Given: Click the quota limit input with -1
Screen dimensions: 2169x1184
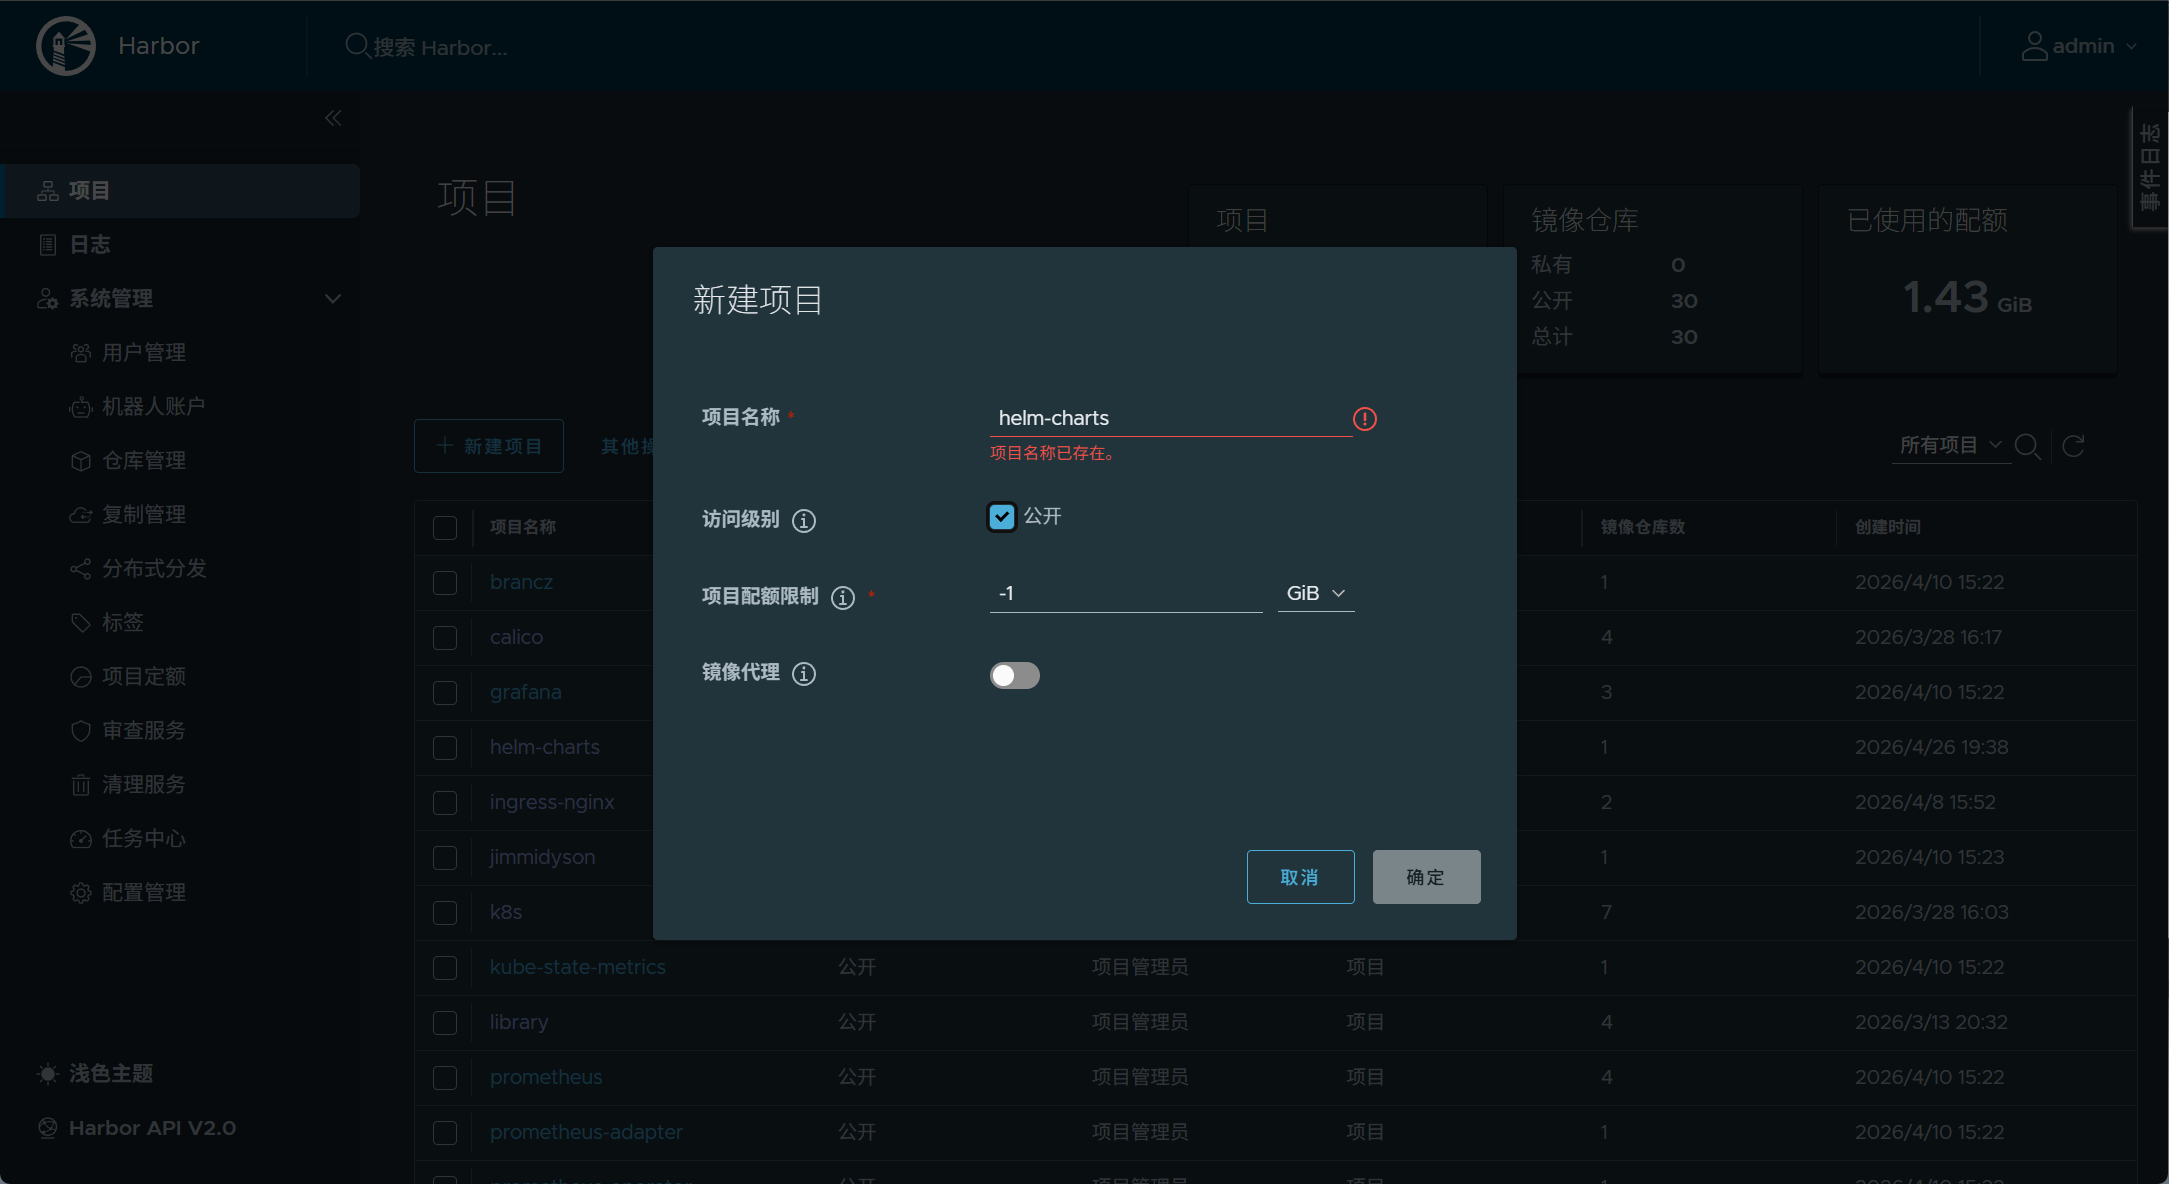Looking at the screenshot, I should [1126, 594].
